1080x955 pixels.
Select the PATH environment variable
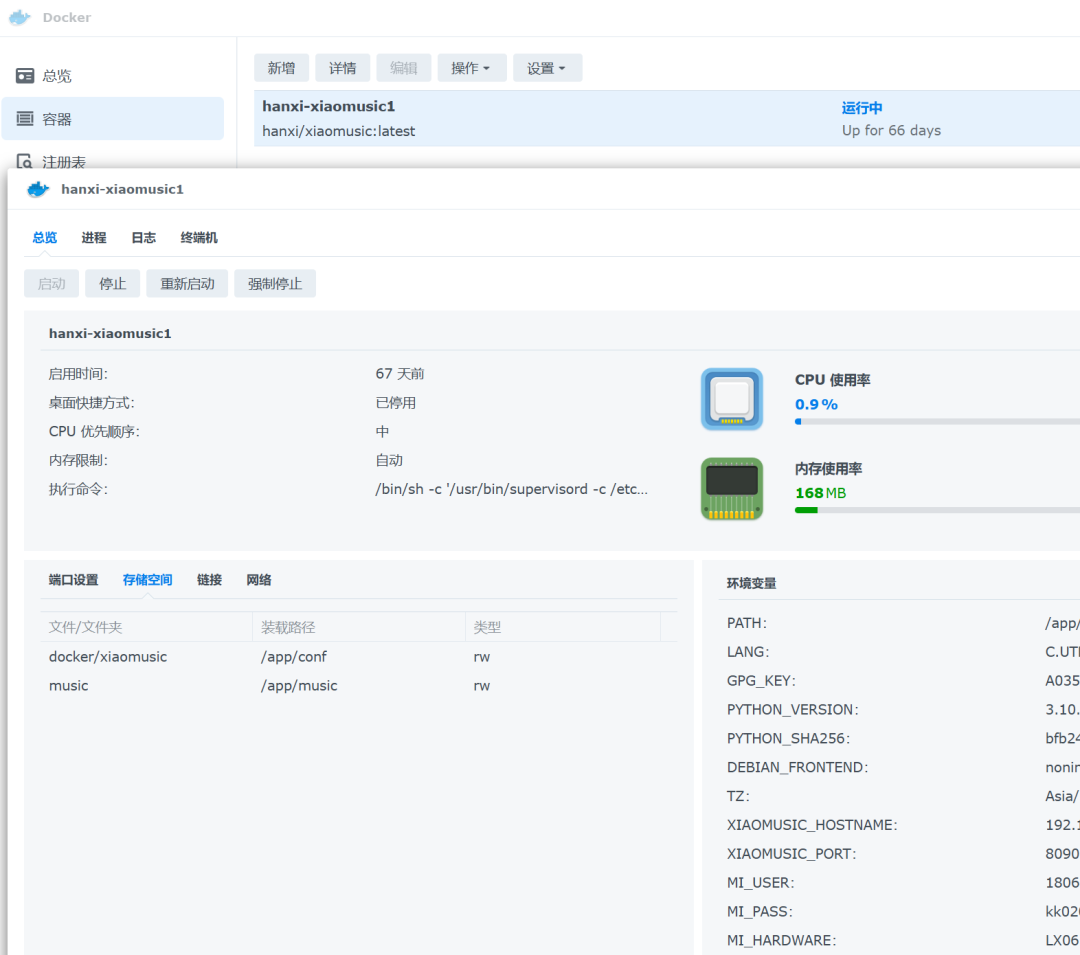[x=747, y=623]
